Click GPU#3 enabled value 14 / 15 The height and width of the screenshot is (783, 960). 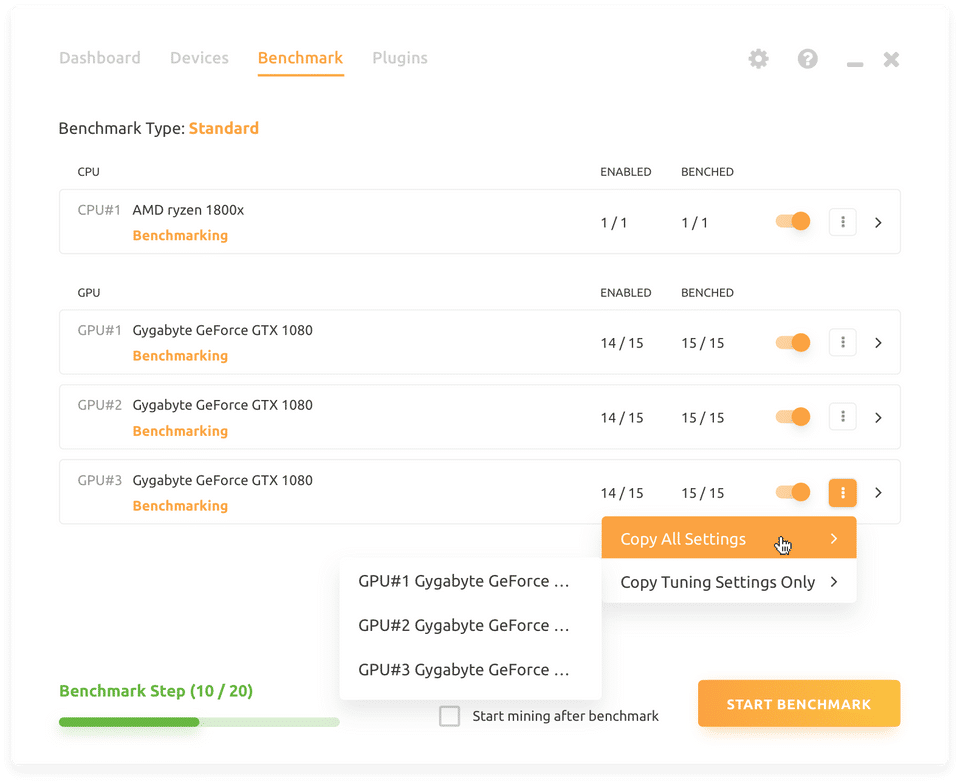pos(622,493)
